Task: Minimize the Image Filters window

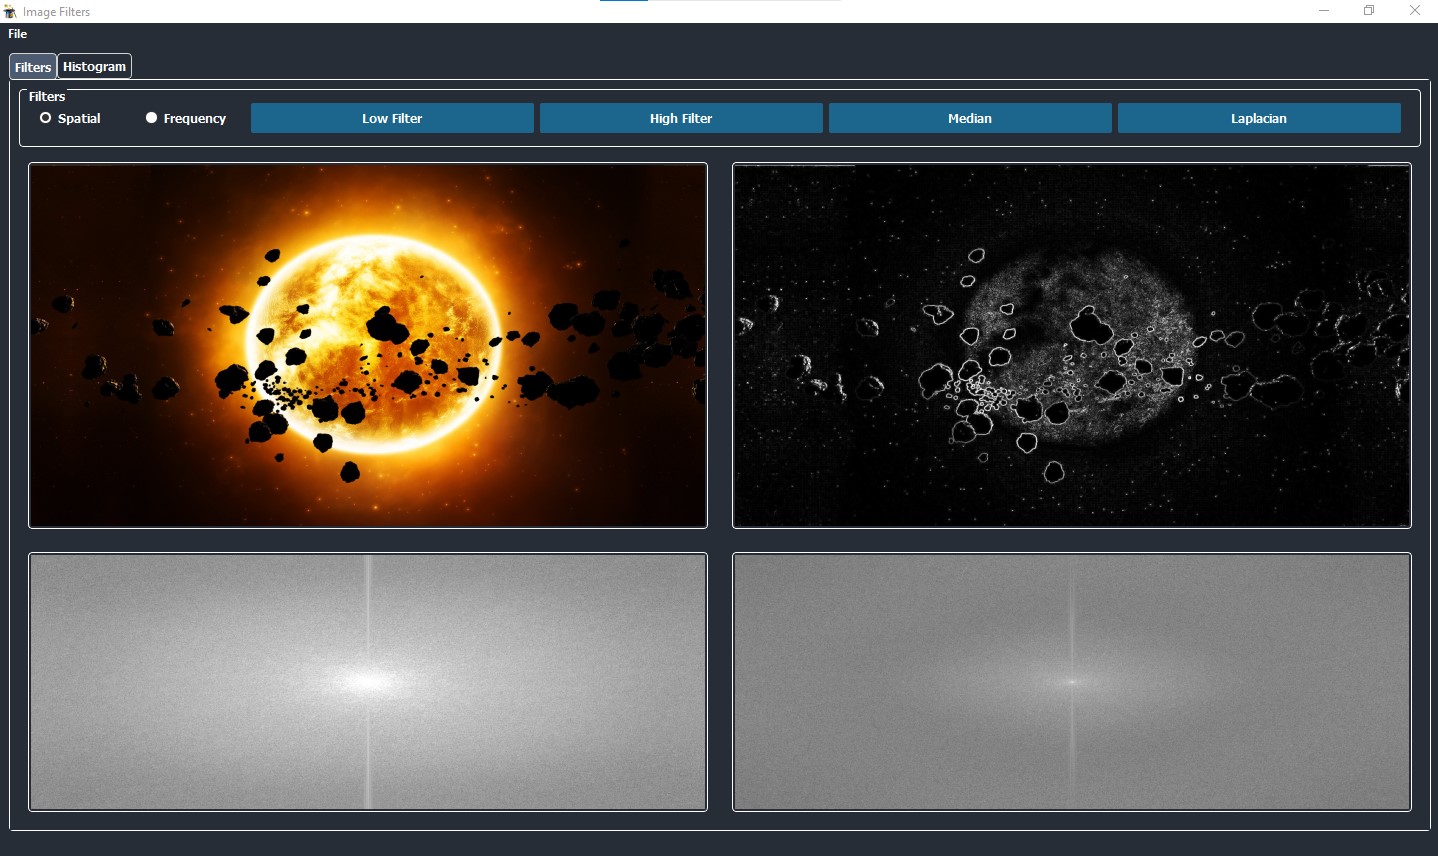Action: point(1324,11)
